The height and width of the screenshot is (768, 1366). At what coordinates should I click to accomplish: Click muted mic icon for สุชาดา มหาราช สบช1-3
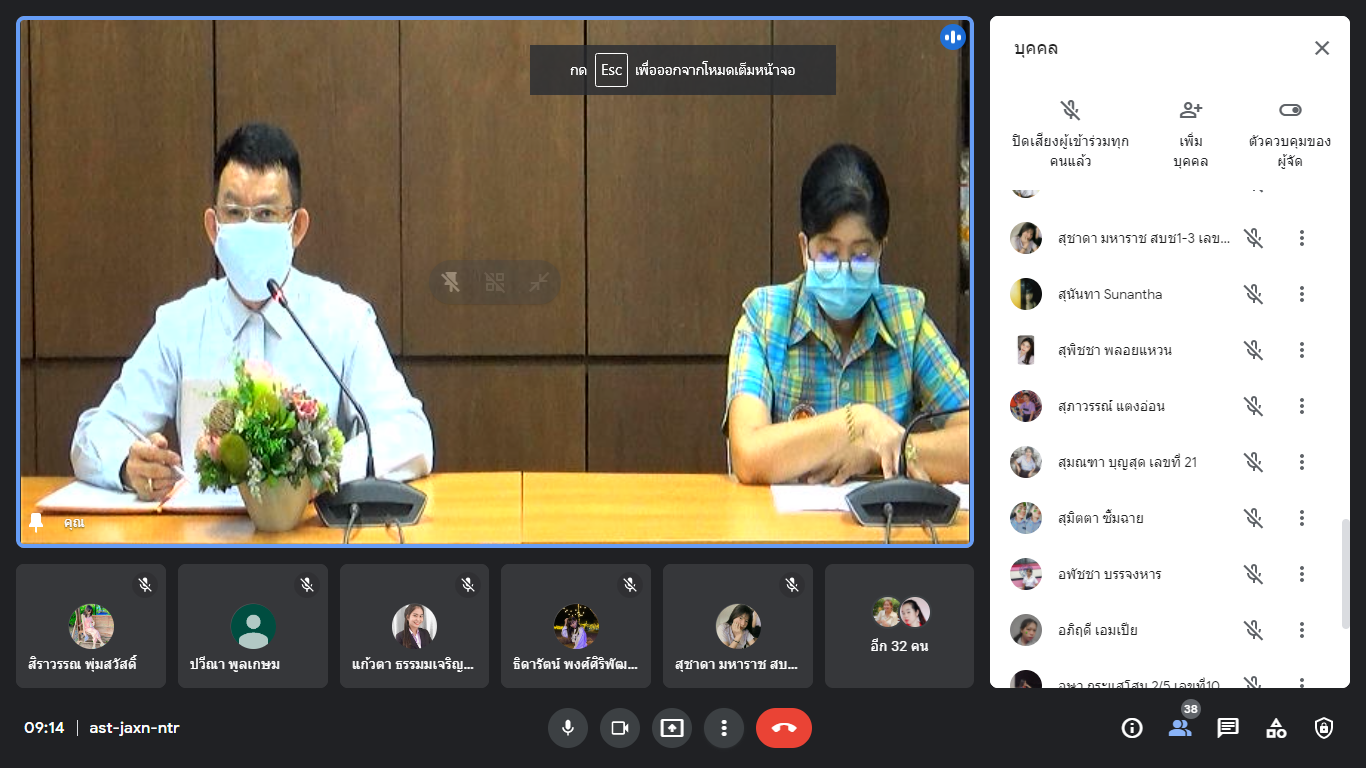tap(1254, 238)
